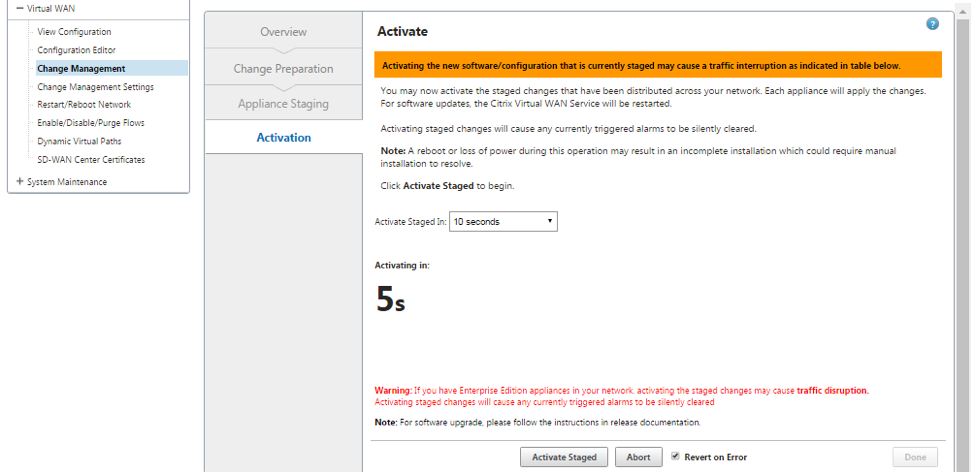This screenshot has width=974, height=472.
Task: Open SD-WAN Center Certificates page
Action: point(91,160)
